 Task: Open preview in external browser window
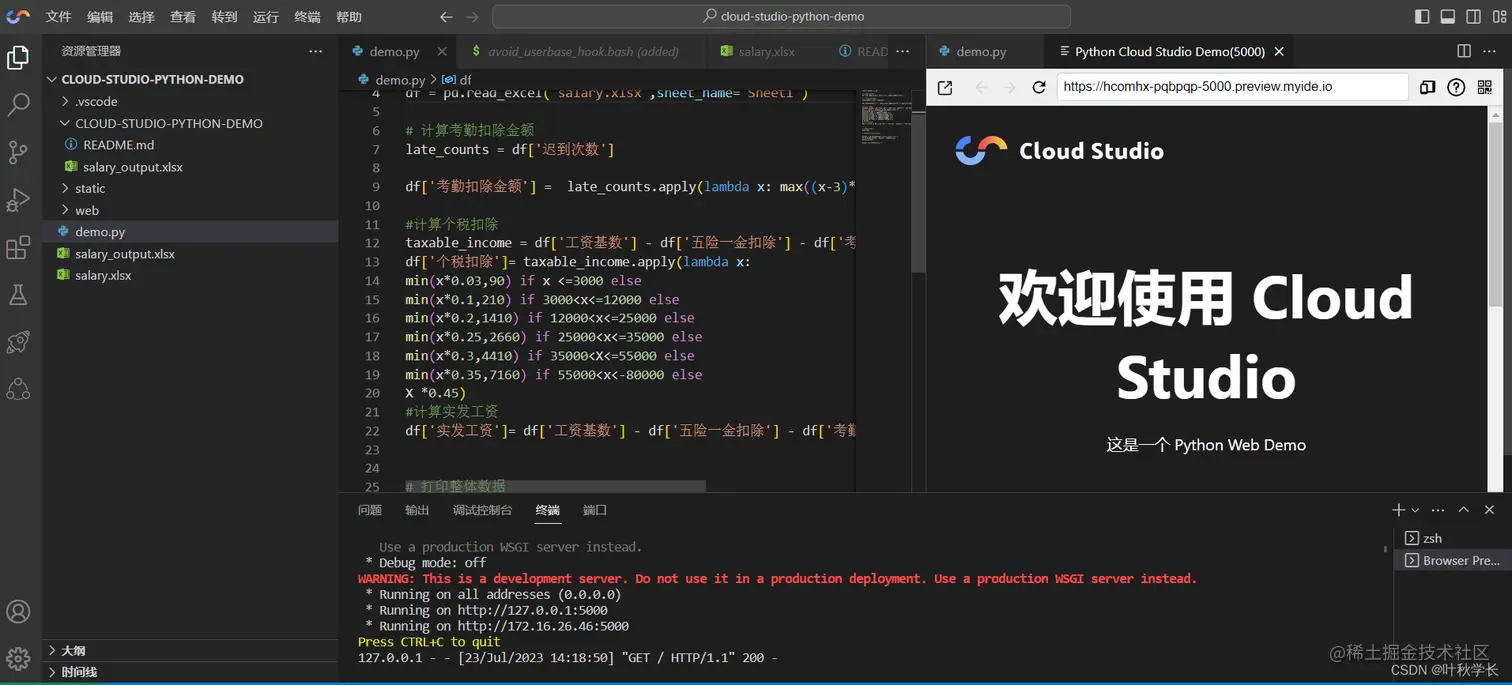point(945,87)
